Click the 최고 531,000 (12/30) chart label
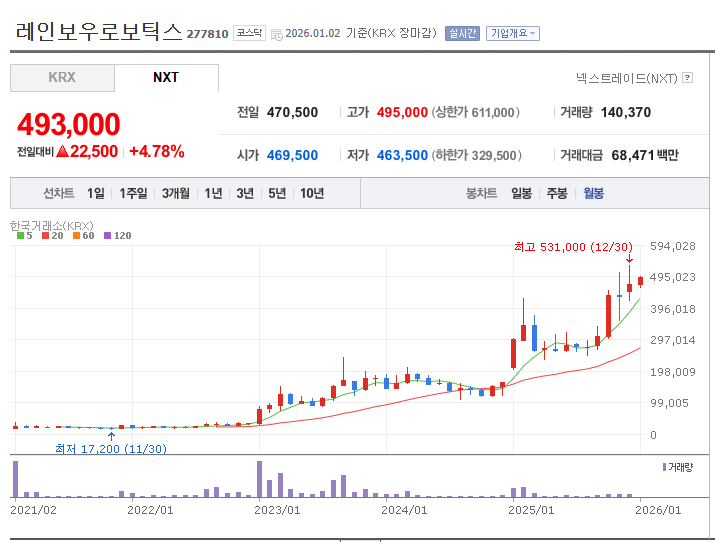This screenshot has height=542, width=715. pyautogui.click(x=573, y=247)
